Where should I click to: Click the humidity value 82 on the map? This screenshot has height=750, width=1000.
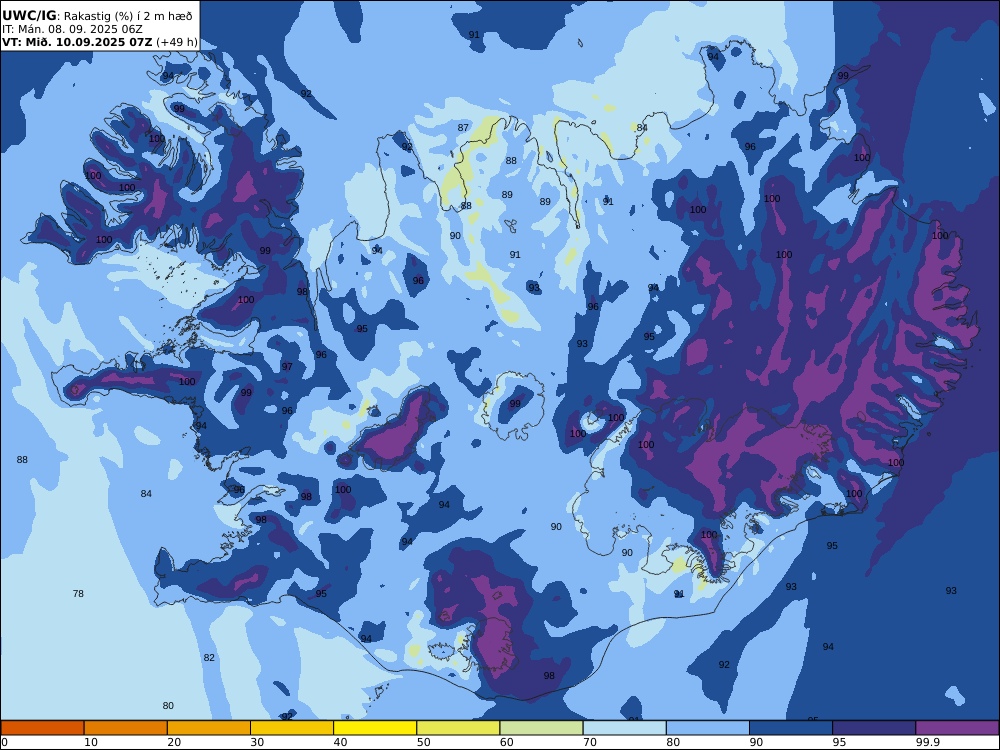[x=209, y=658]
